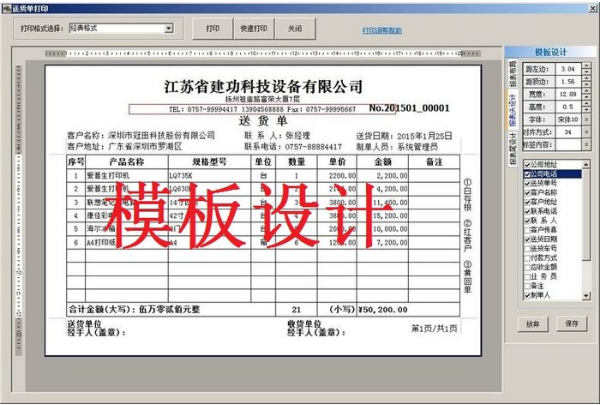Screen dimensions: 603x406
Task: Open the 字体 picker button beside 宋体10
Action: pyautogui.click(x=586, y=120)
